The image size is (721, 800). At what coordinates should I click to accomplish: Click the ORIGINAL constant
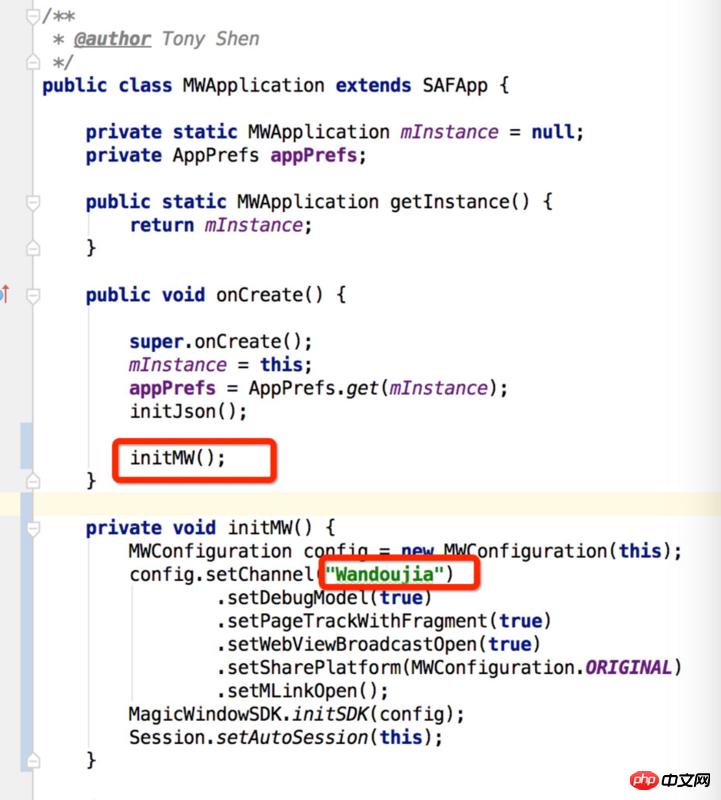[x=629, y=667]
